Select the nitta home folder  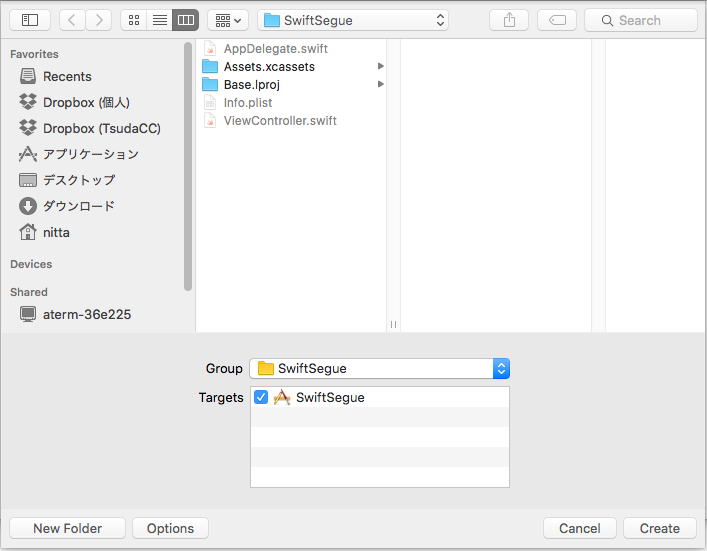[x=56, y=232]
